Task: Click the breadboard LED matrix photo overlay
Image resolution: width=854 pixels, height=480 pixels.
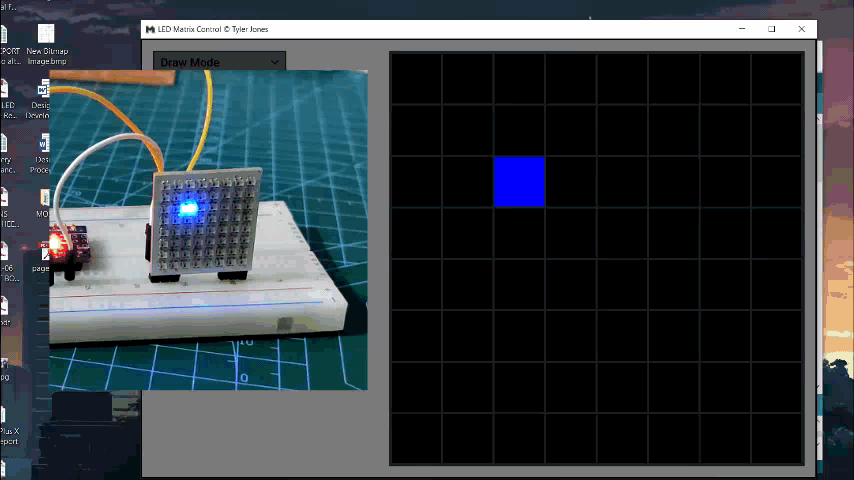Action: tap(208, 230)
